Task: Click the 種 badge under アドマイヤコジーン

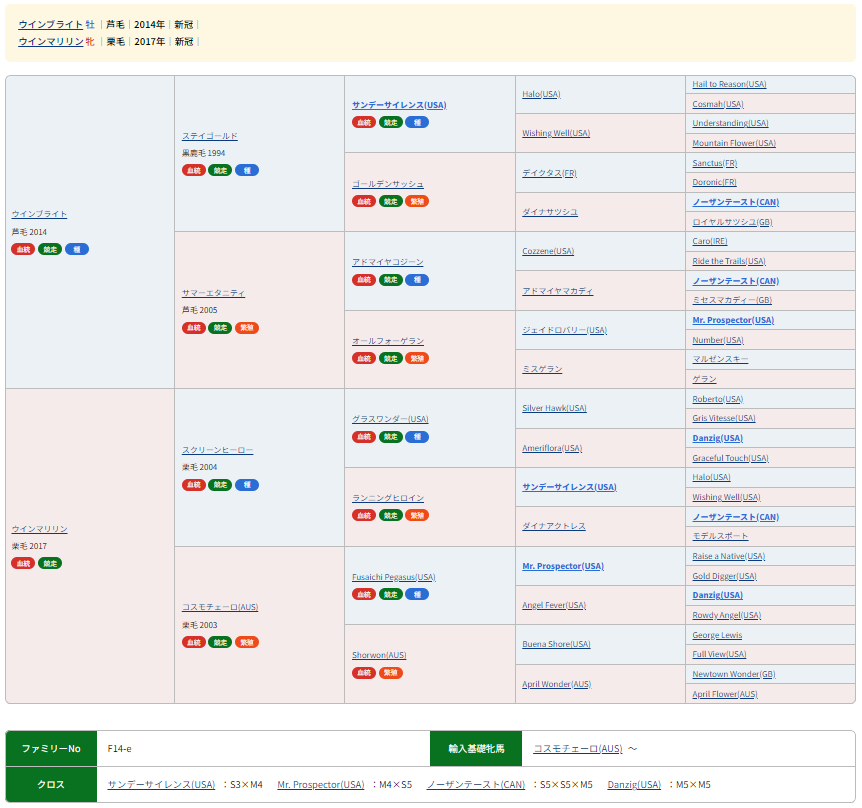Action: (417, 280)
